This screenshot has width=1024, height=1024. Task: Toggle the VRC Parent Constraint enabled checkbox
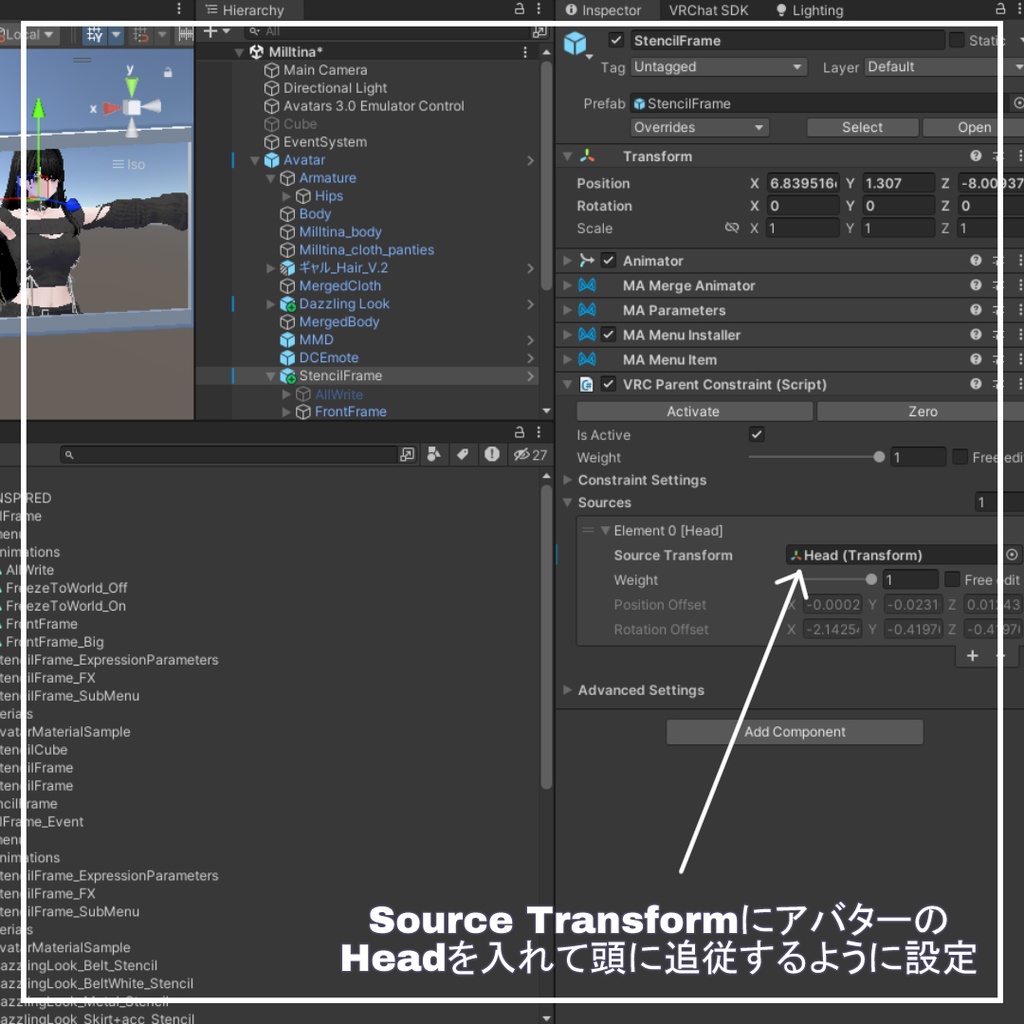[x=608, y=385]
